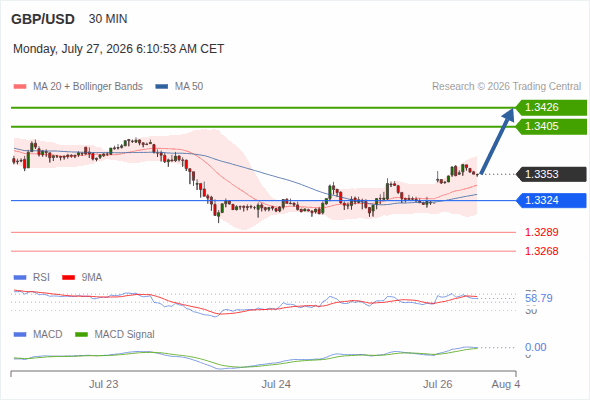Click the black 1.3353 current price tag
Image resolution: width=590 pixels, height=400 pixels.
pos(551,174)
